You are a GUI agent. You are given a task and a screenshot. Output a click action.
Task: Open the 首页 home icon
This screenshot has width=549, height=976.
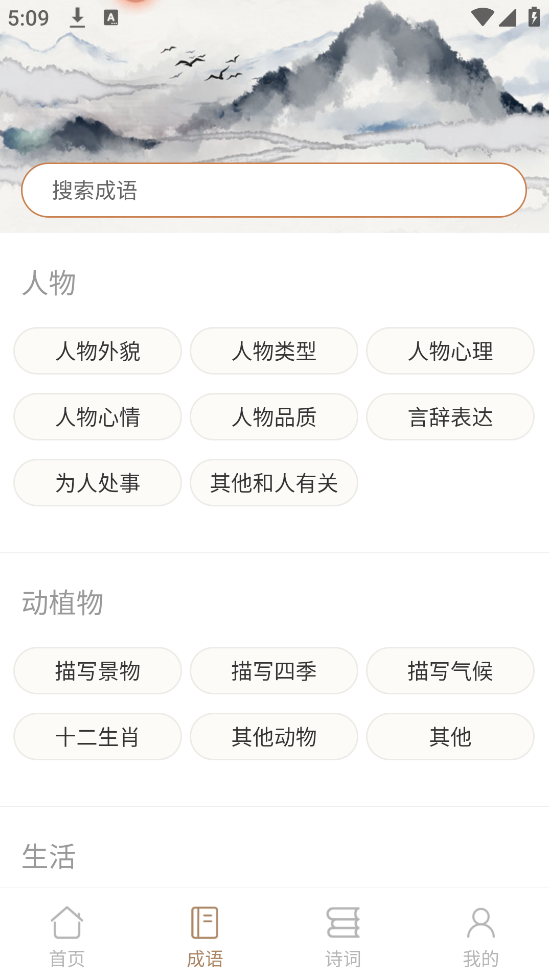click(67, 922)
